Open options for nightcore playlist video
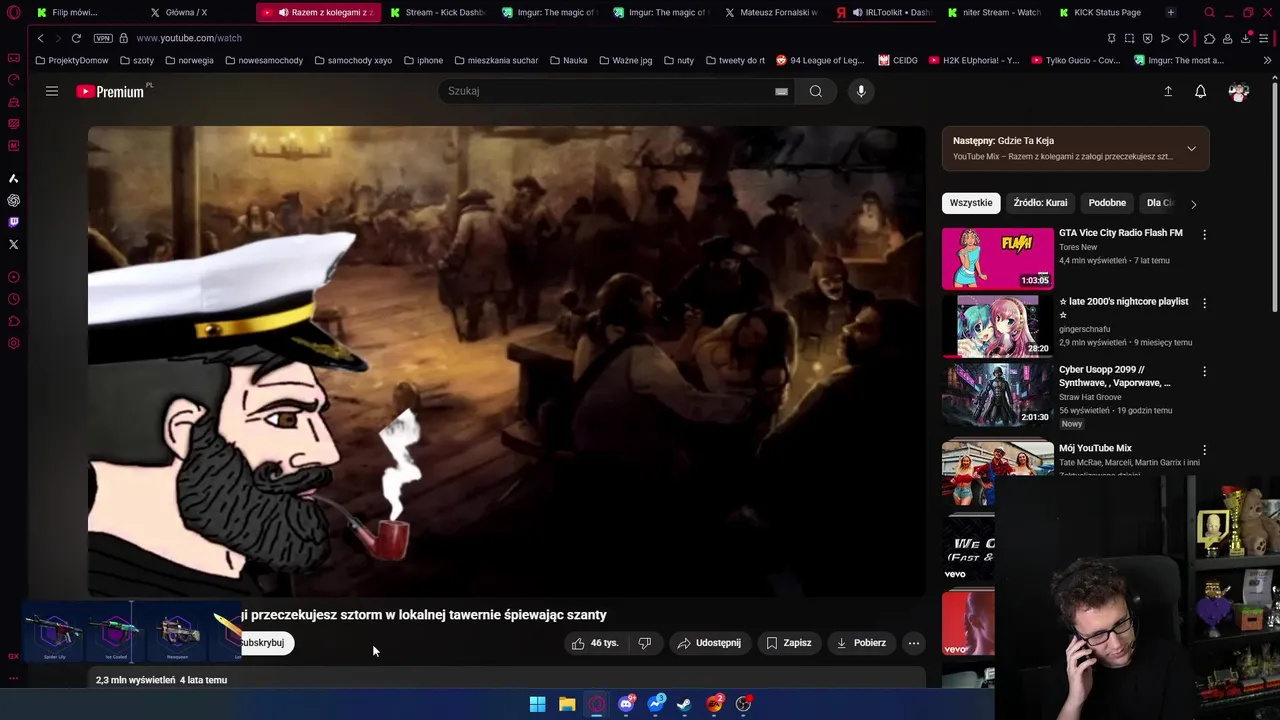The height and width of the screenshot is (720, 1280). pos(1204,303)
